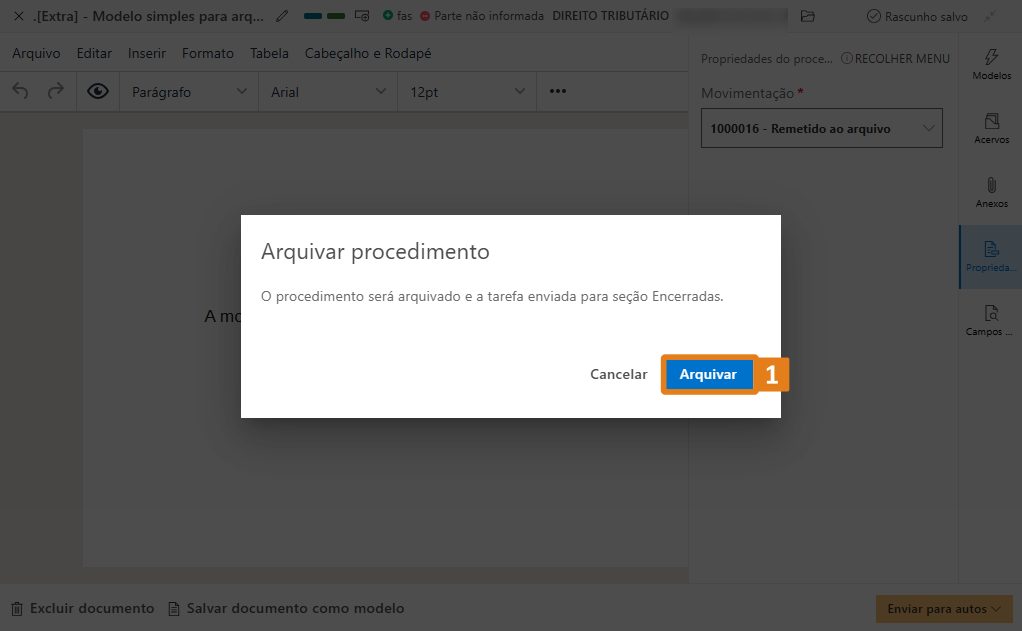Open the Anexos panel
The image size is (1022, 631).
[990, 193]
